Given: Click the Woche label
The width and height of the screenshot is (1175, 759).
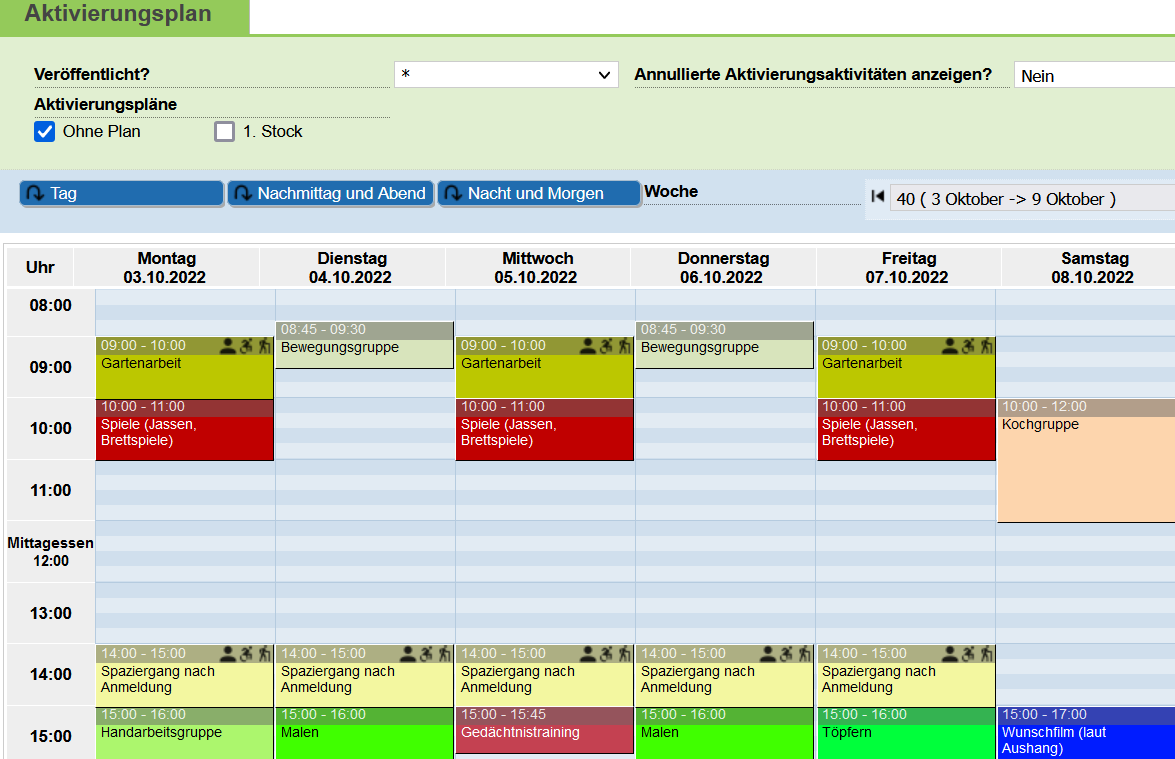Looking at the screenshot, I should 671,192.
